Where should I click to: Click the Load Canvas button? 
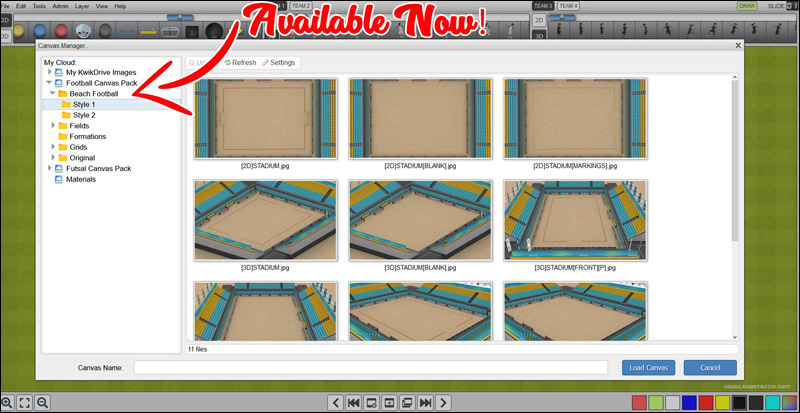[x=649, y=367]
